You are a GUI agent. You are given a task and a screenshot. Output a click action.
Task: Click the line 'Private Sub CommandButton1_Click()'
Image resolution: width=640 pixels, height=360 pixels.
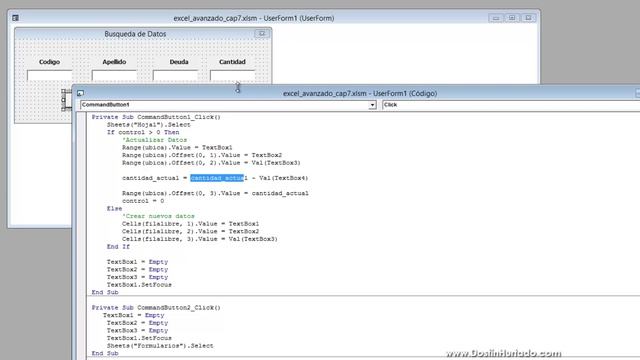coord(156,117)
